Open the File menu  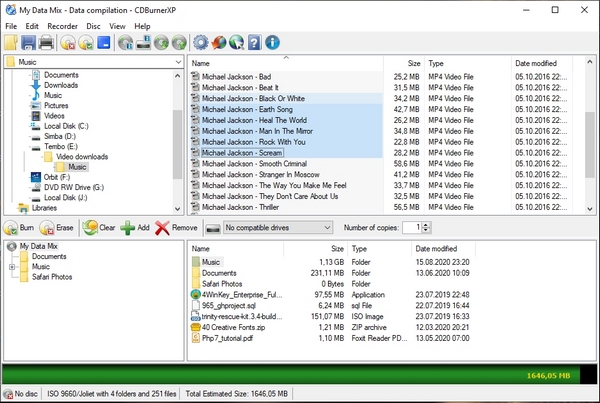(11, 26)
